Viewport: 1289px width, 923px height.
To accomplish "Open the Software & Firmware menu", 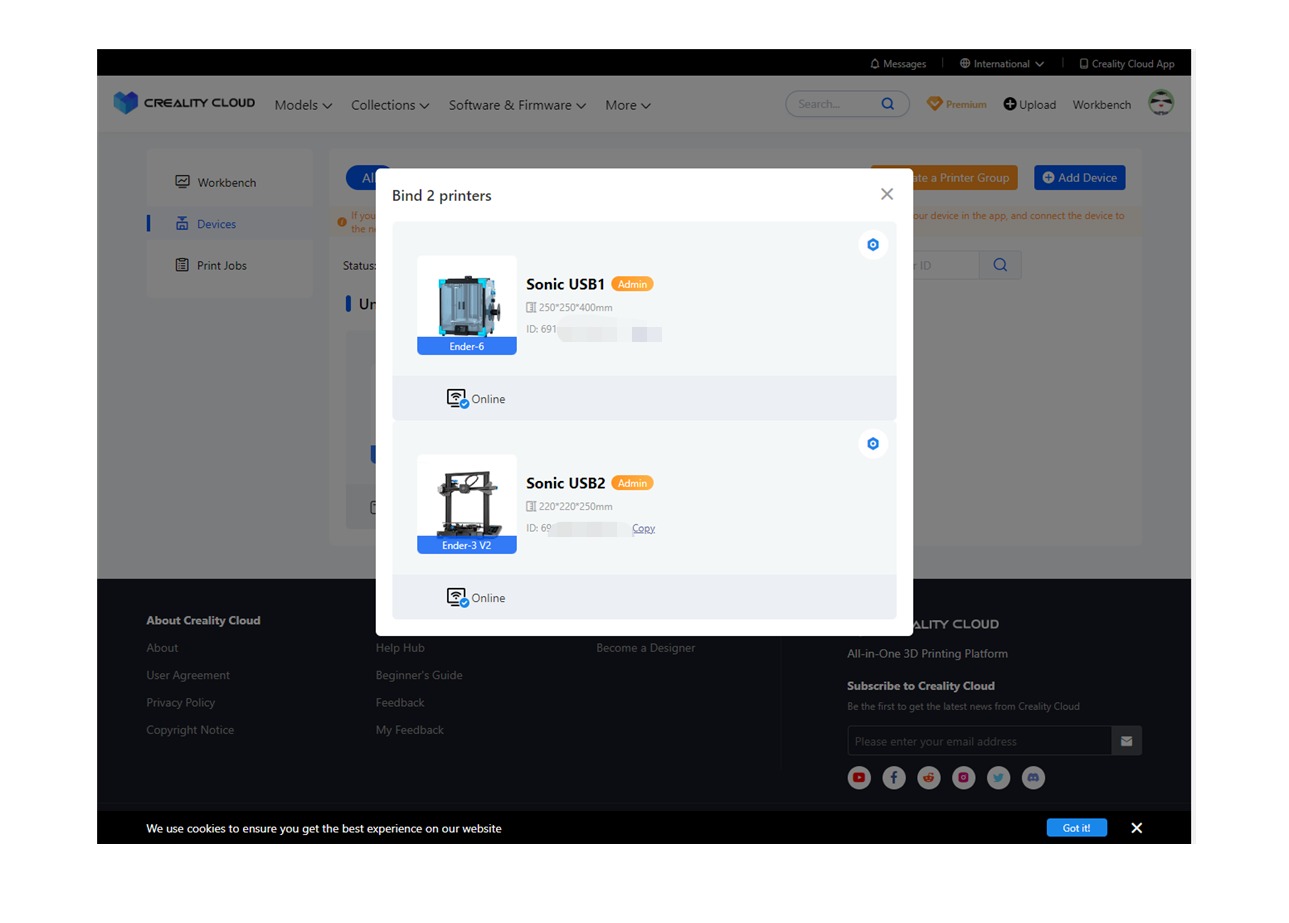I will (517, 105).
